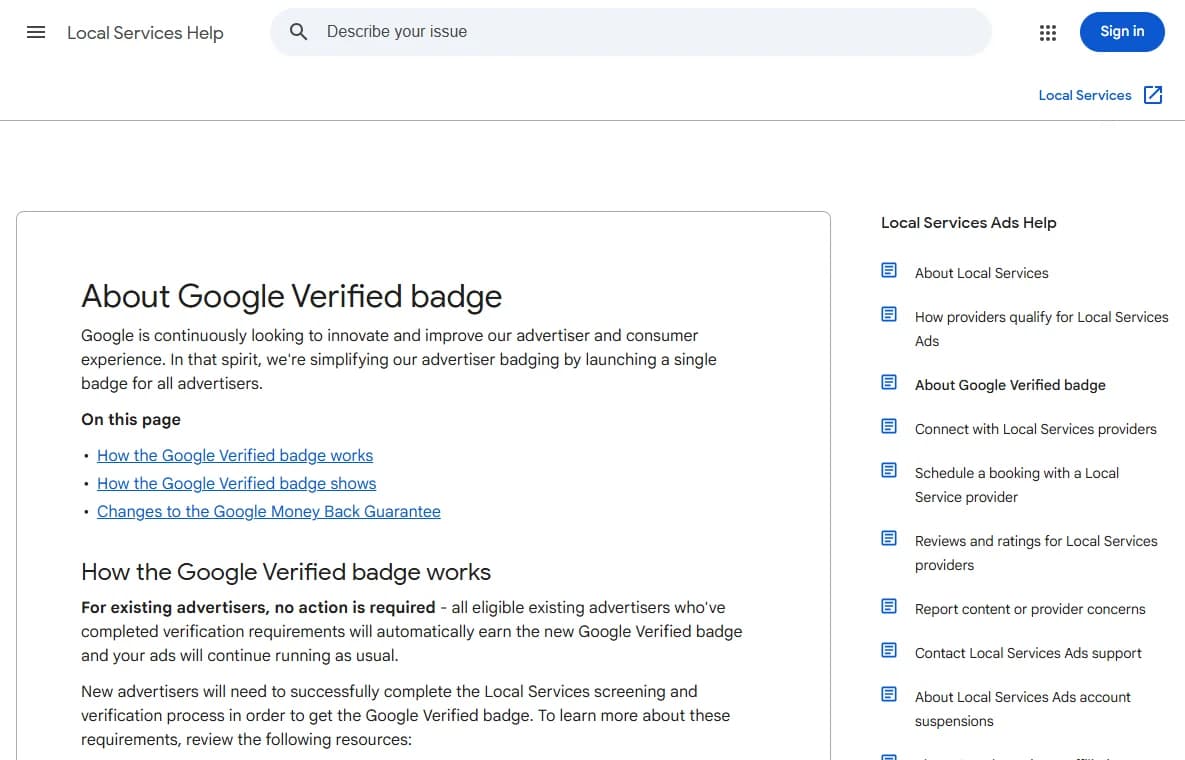Focus the Describe your issue search field

pyautogui.click(x=630, y=32)
